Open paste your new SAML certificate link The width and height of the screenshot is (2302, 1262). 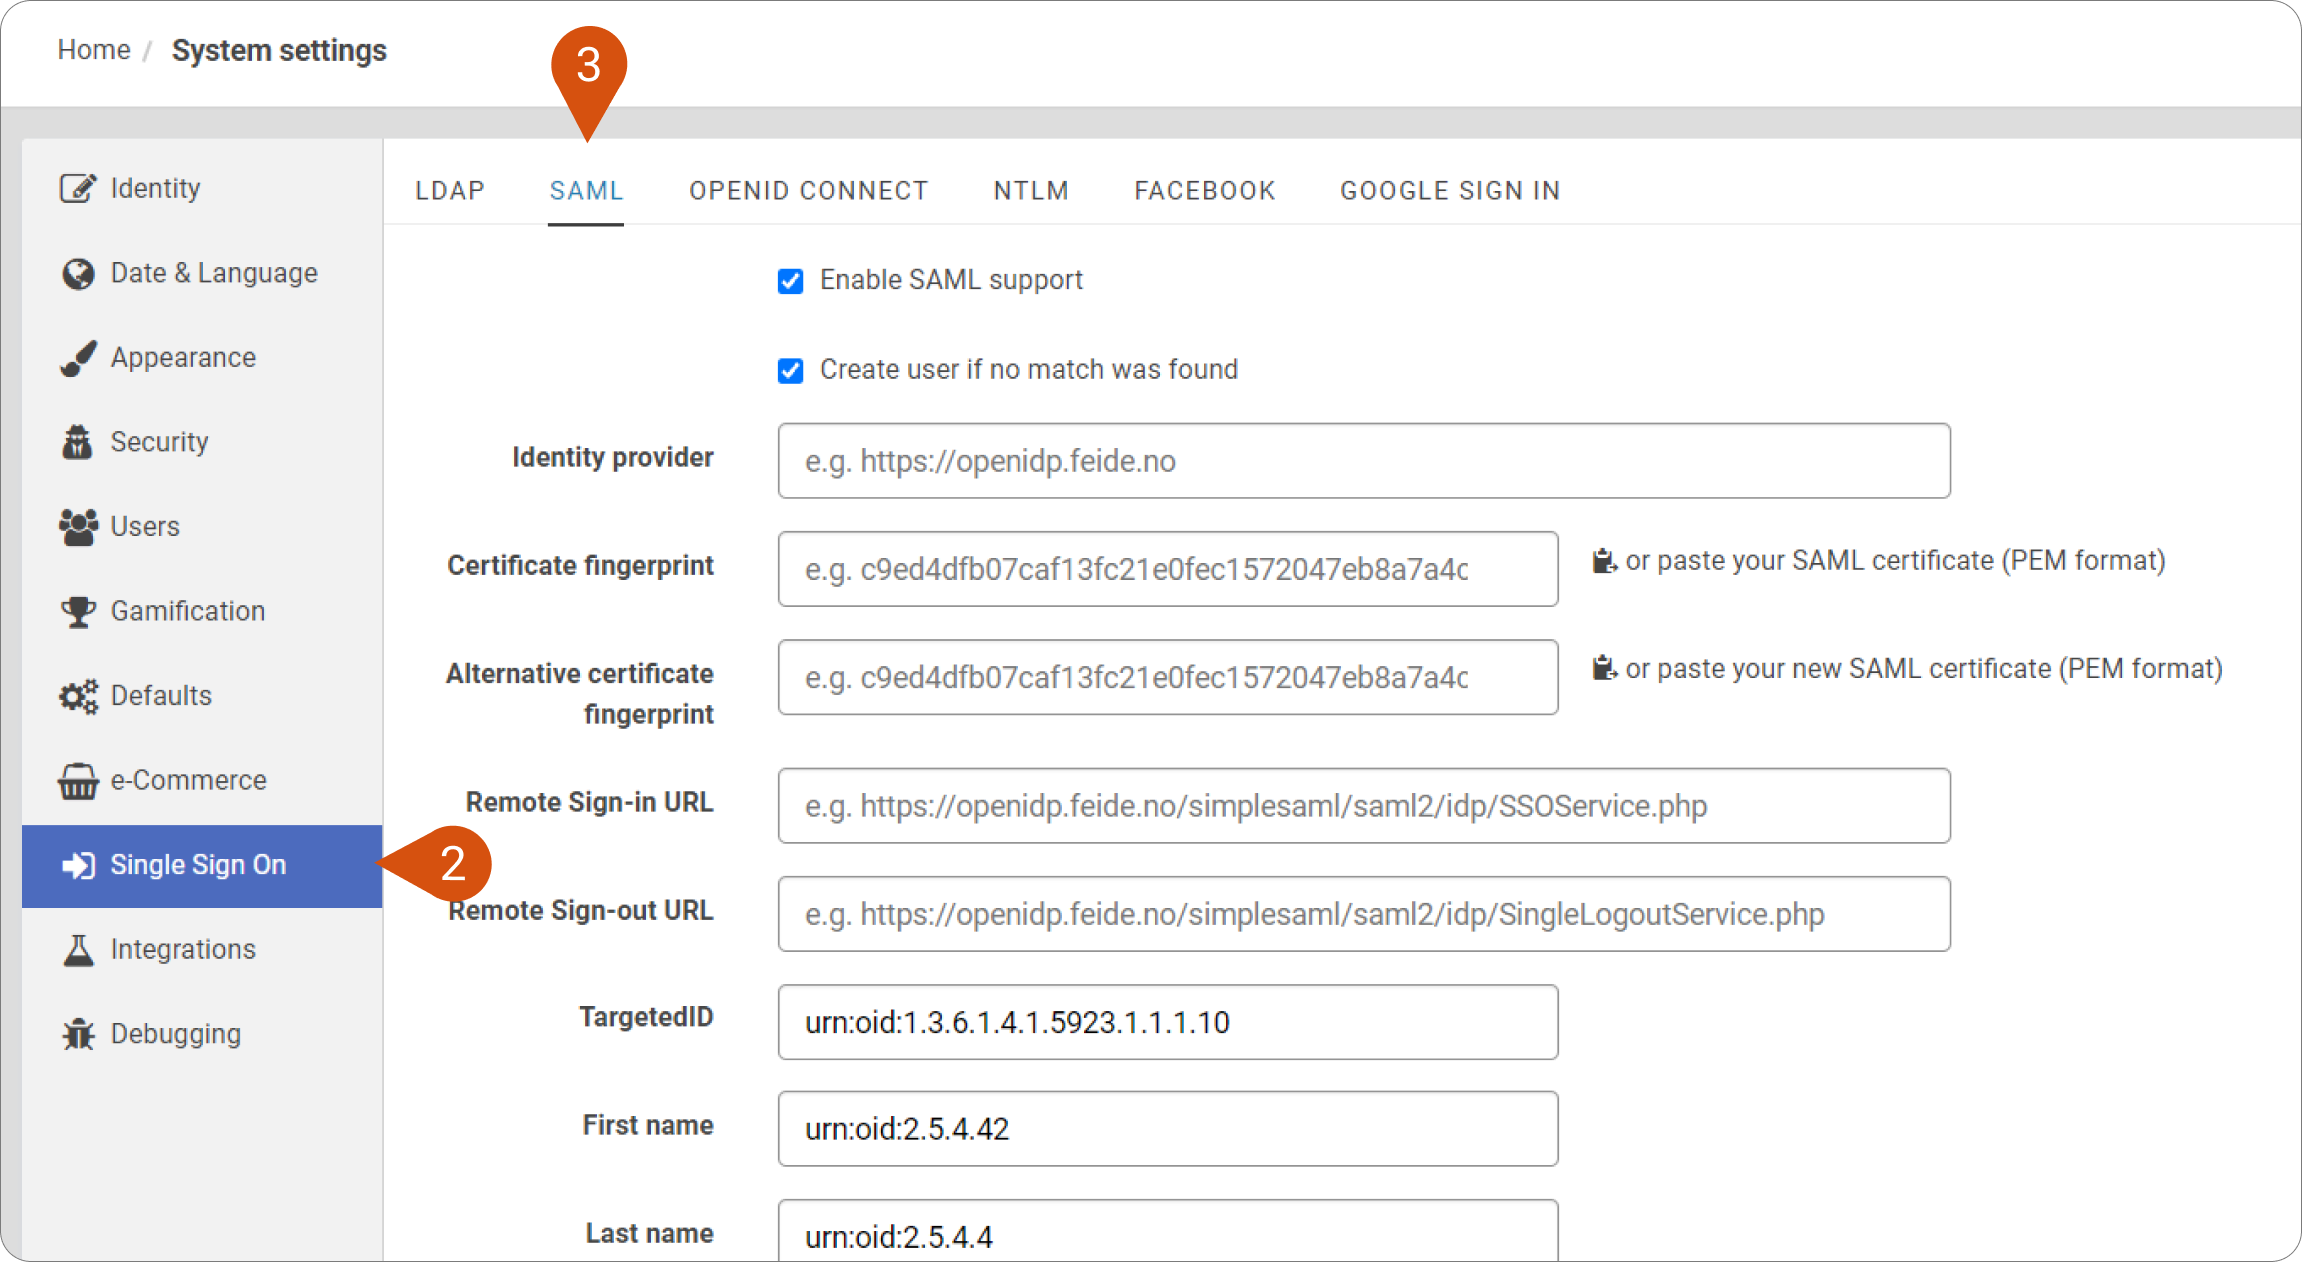(x=1924, y=668)
